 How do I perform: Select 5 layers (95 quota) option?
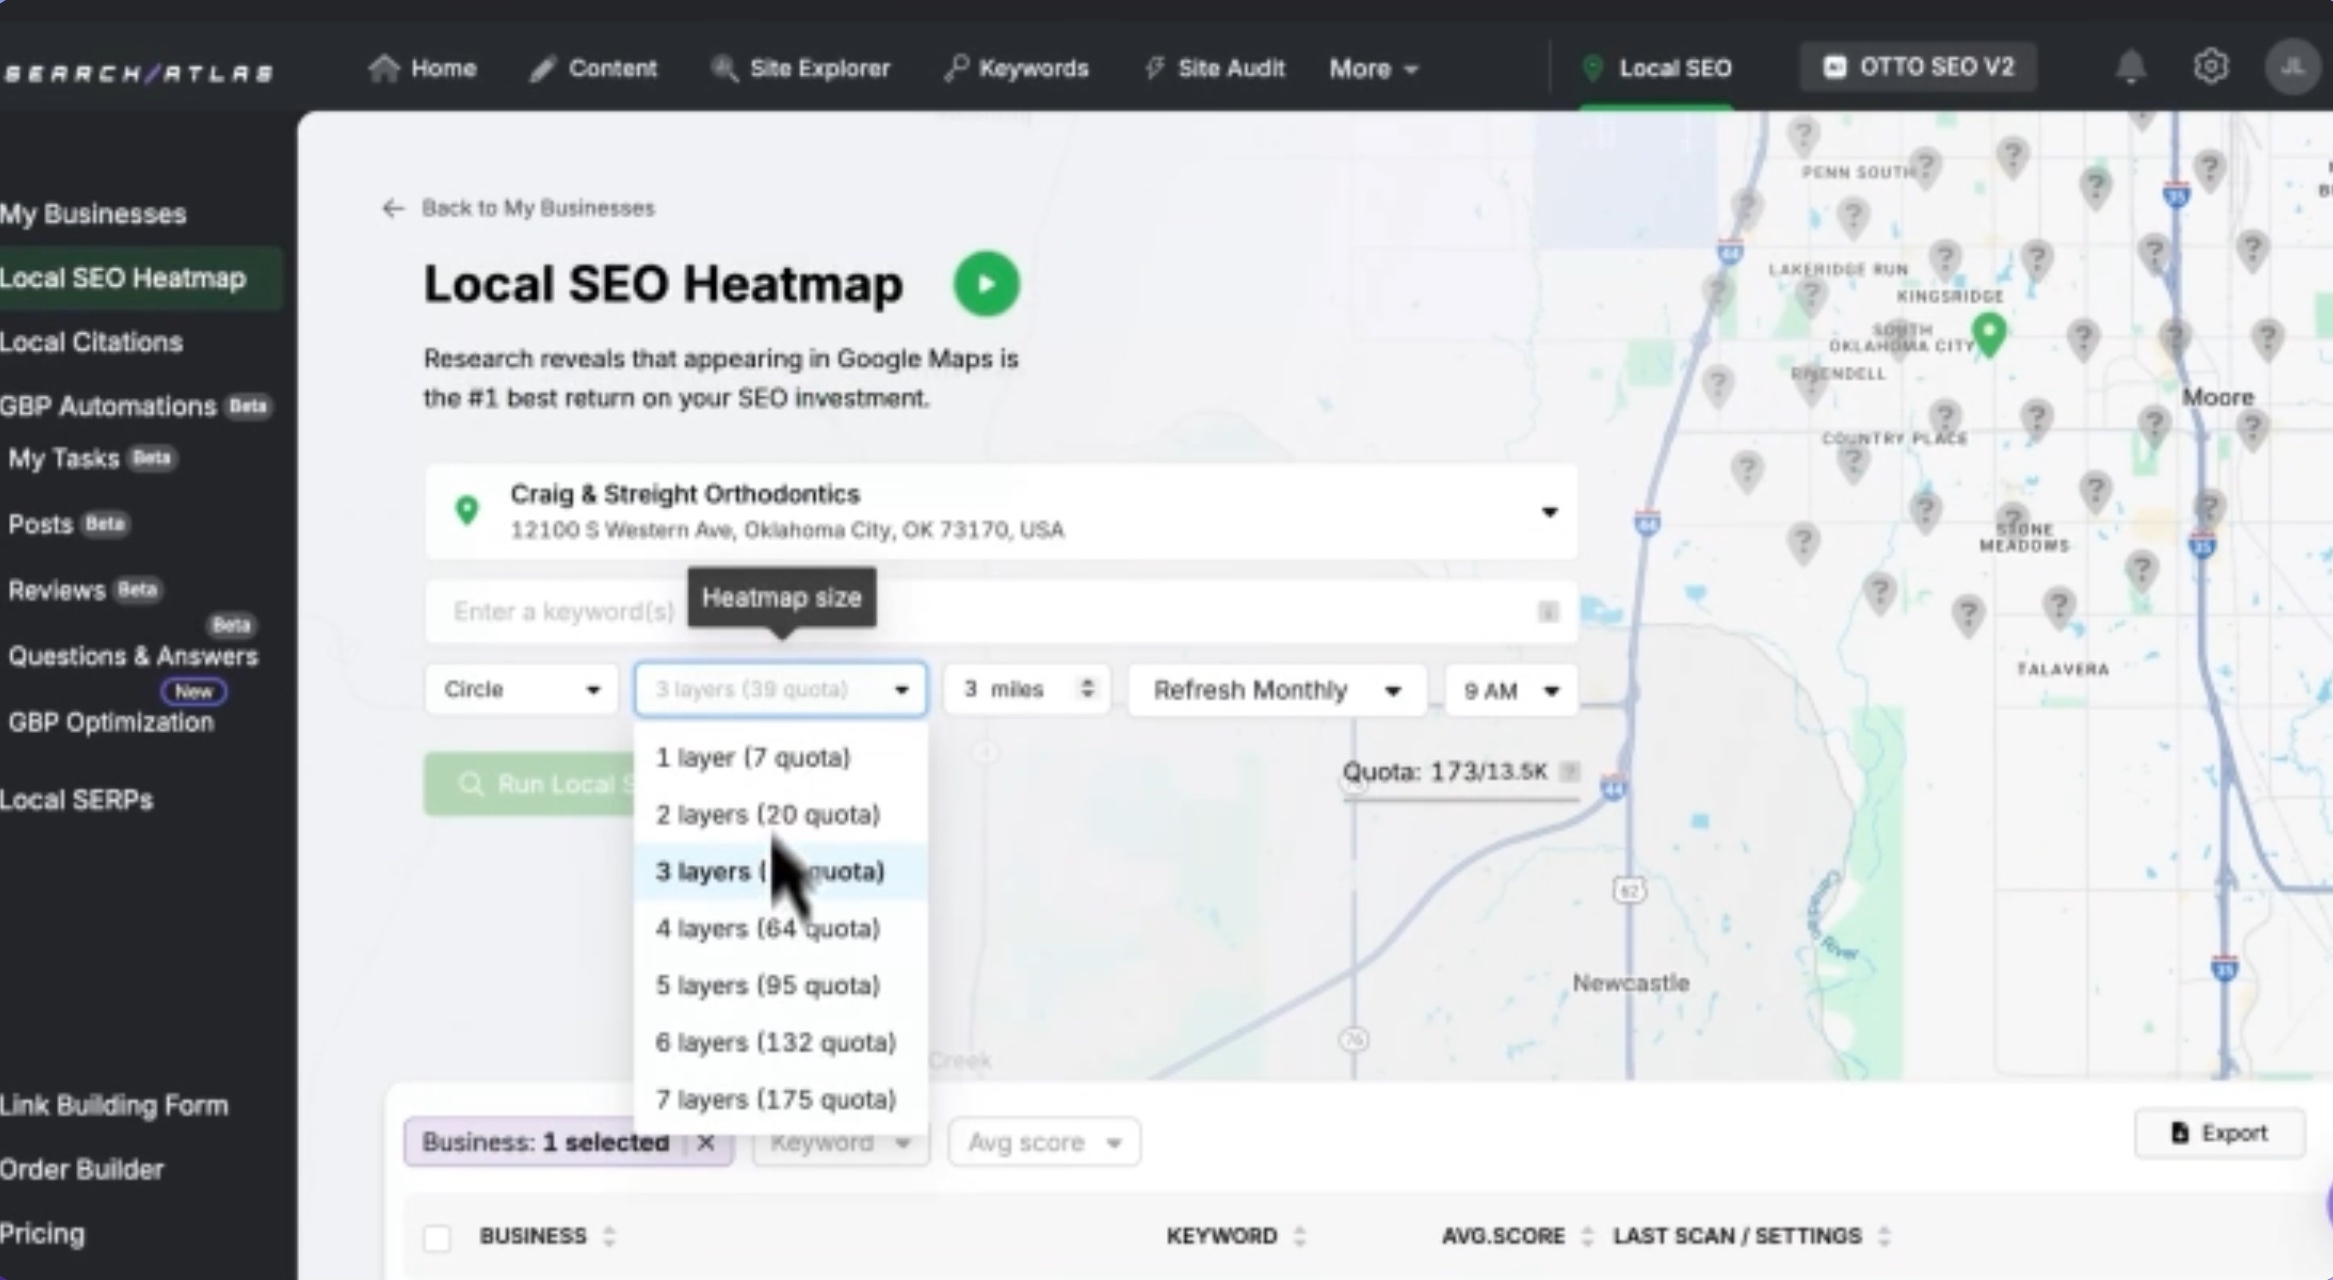coord(767,985)
